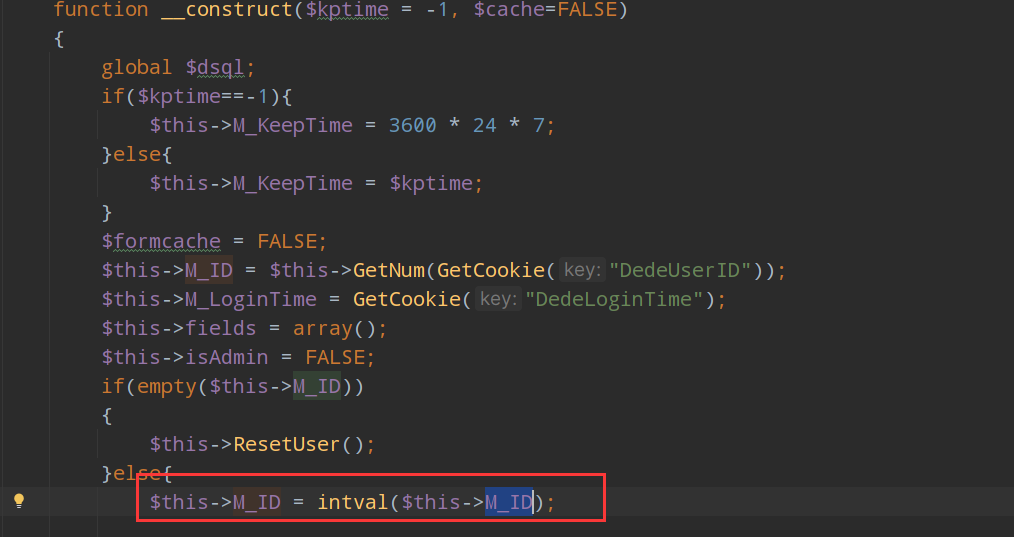
Task: Click M_ID on the GetNum assignment line
Action: 209,270
